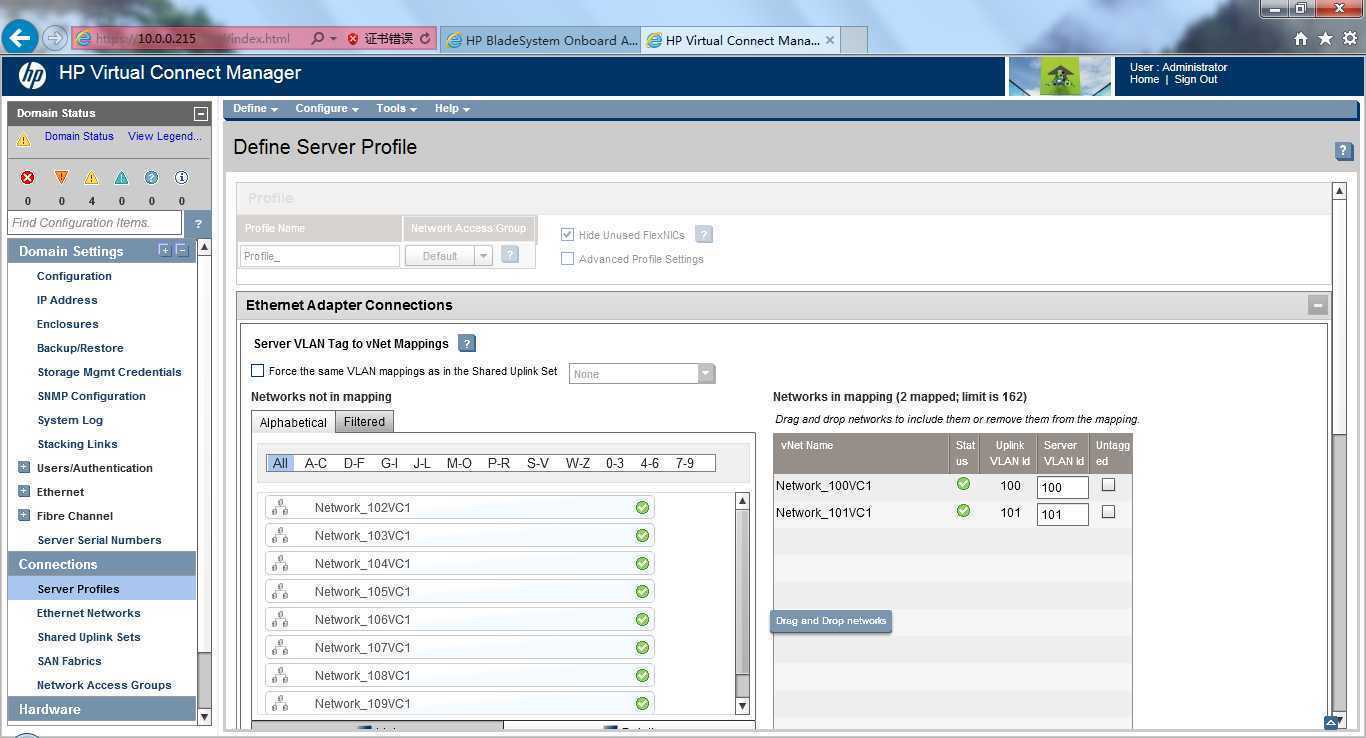This screenshot has width=1366, height=738.
Task: Click the certificate error red shield icon
Action: 353,39
